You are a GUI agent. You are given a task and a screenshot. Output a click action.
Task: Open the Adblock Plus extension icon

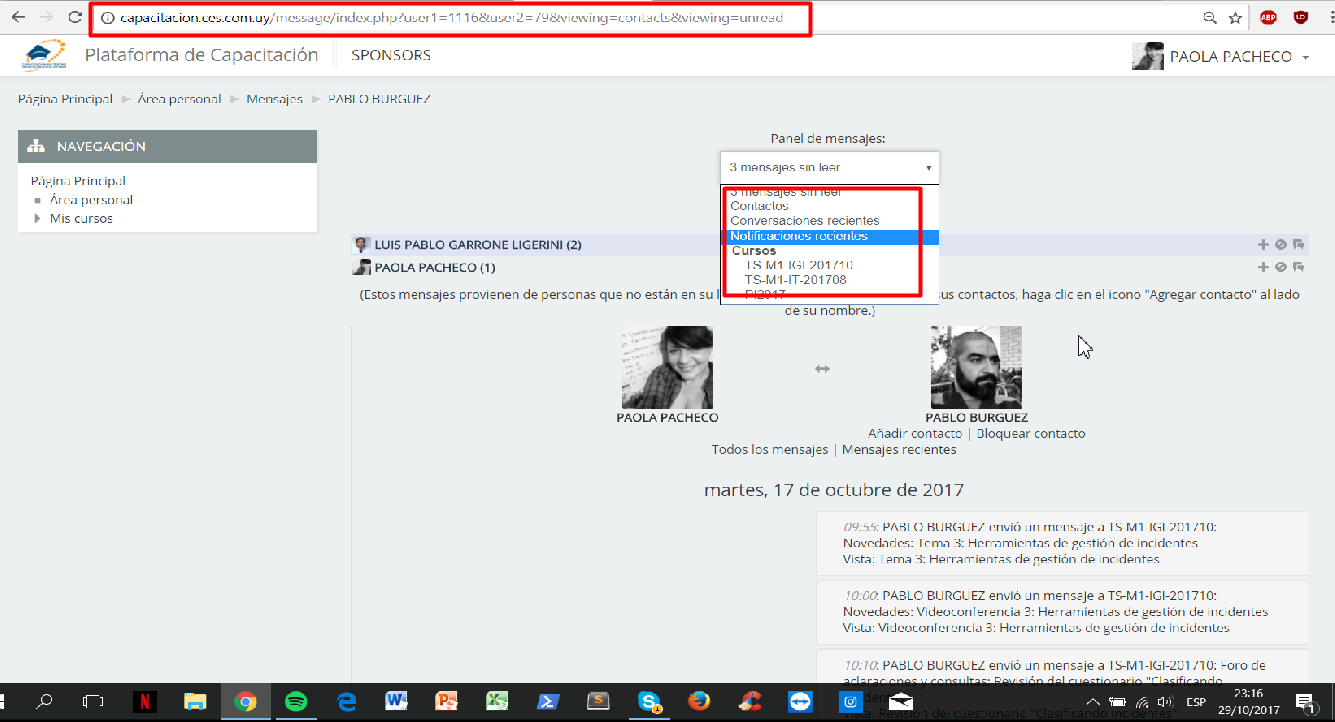click(x=1268, y=17)
